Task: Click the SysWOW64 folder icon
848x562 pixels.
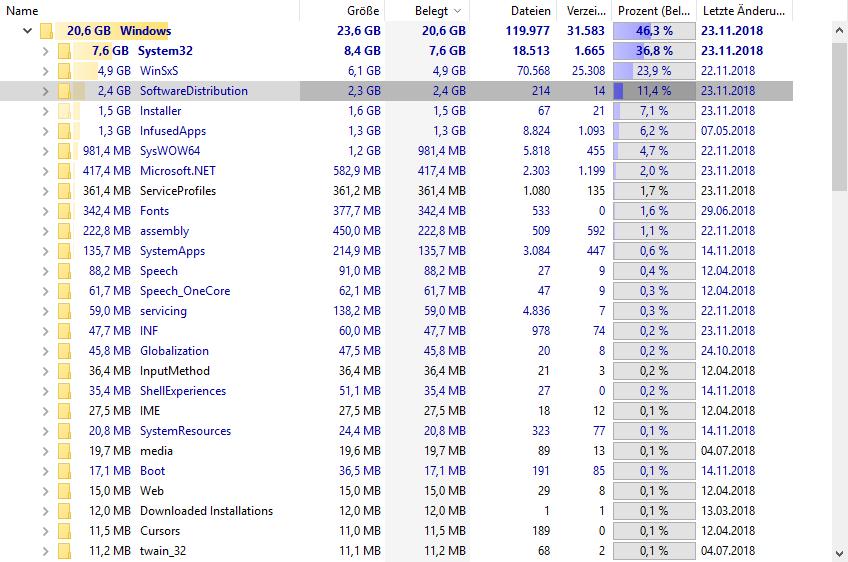Action: 64,151
